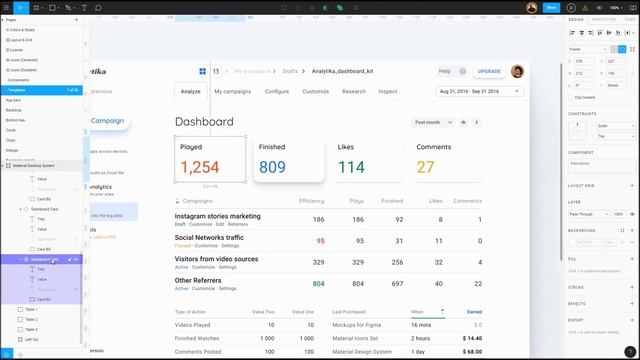Click the yellow warning triangle icon

click(585, 8)
